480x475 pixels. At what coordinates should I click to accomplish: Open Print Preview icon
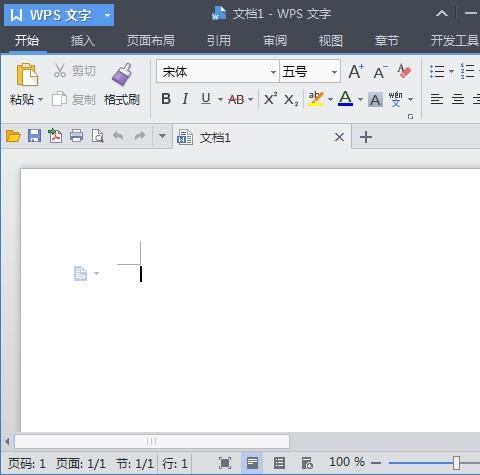[97, 136]
